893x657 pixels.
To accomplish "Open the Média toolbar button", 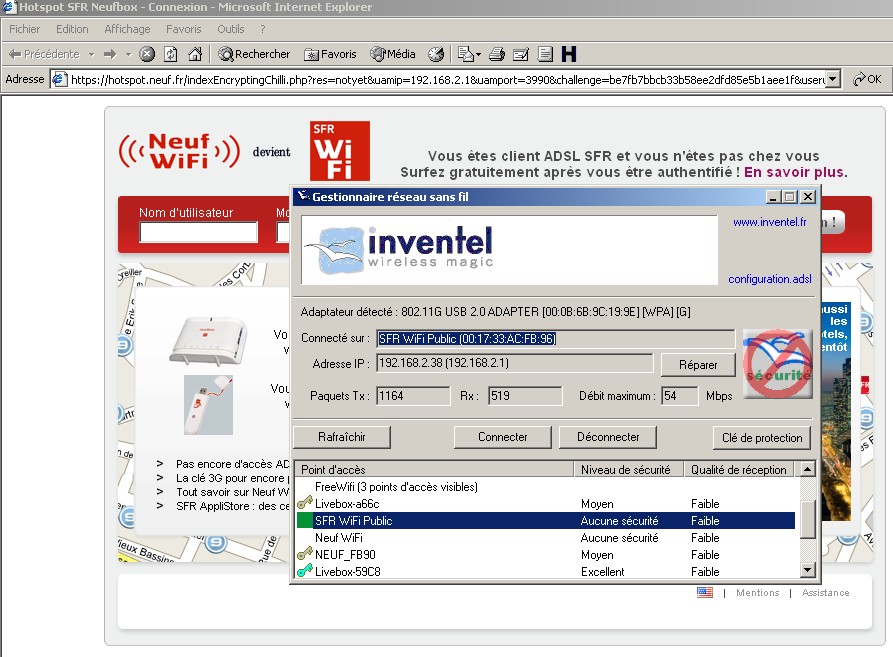I will pos(393,54).
